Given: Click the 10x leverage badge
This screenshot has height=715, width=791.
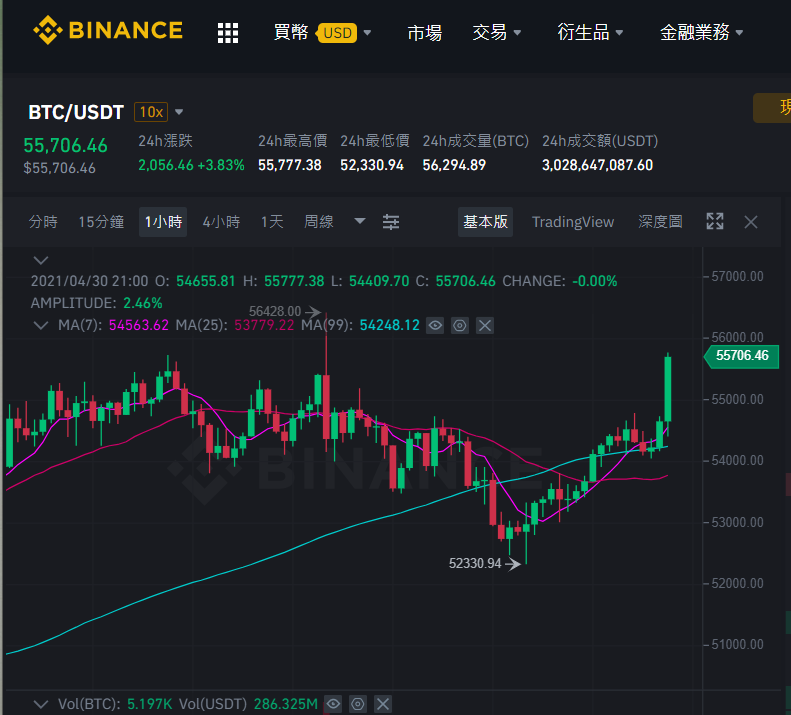Looking at the screenshot, I should 151,112.
